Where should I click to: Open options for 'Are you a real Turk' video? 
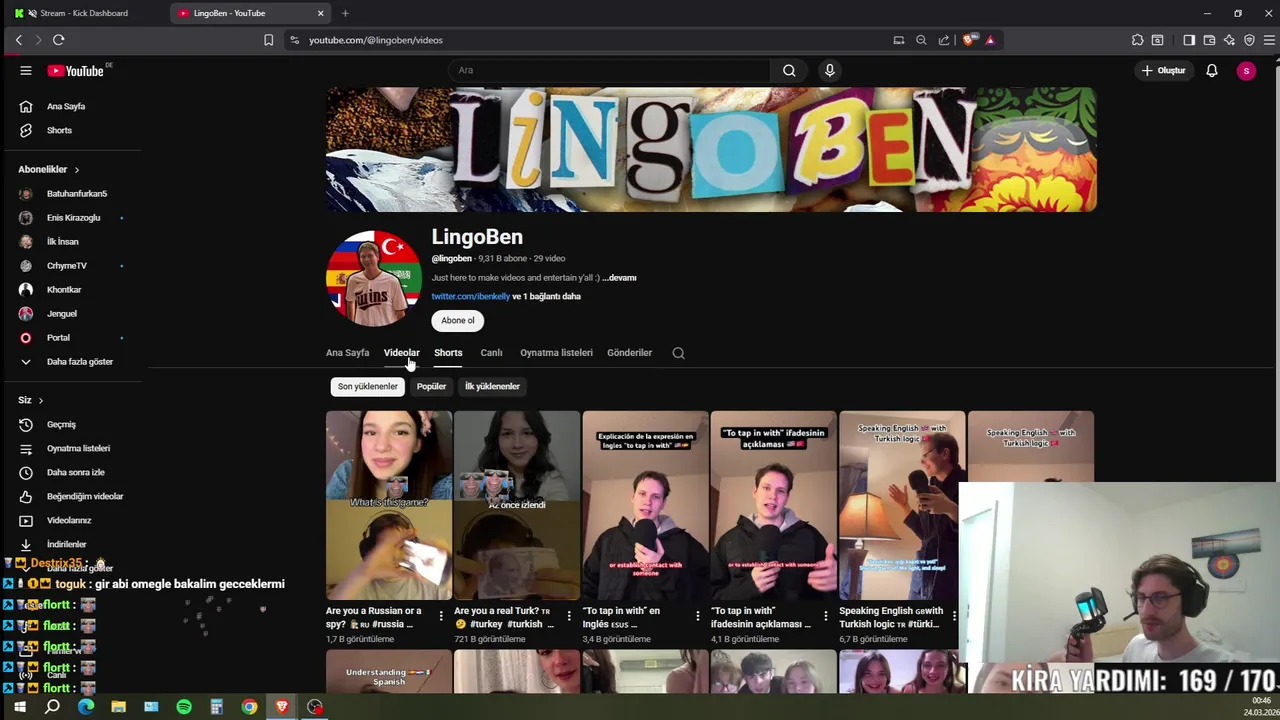click(569, 616)
